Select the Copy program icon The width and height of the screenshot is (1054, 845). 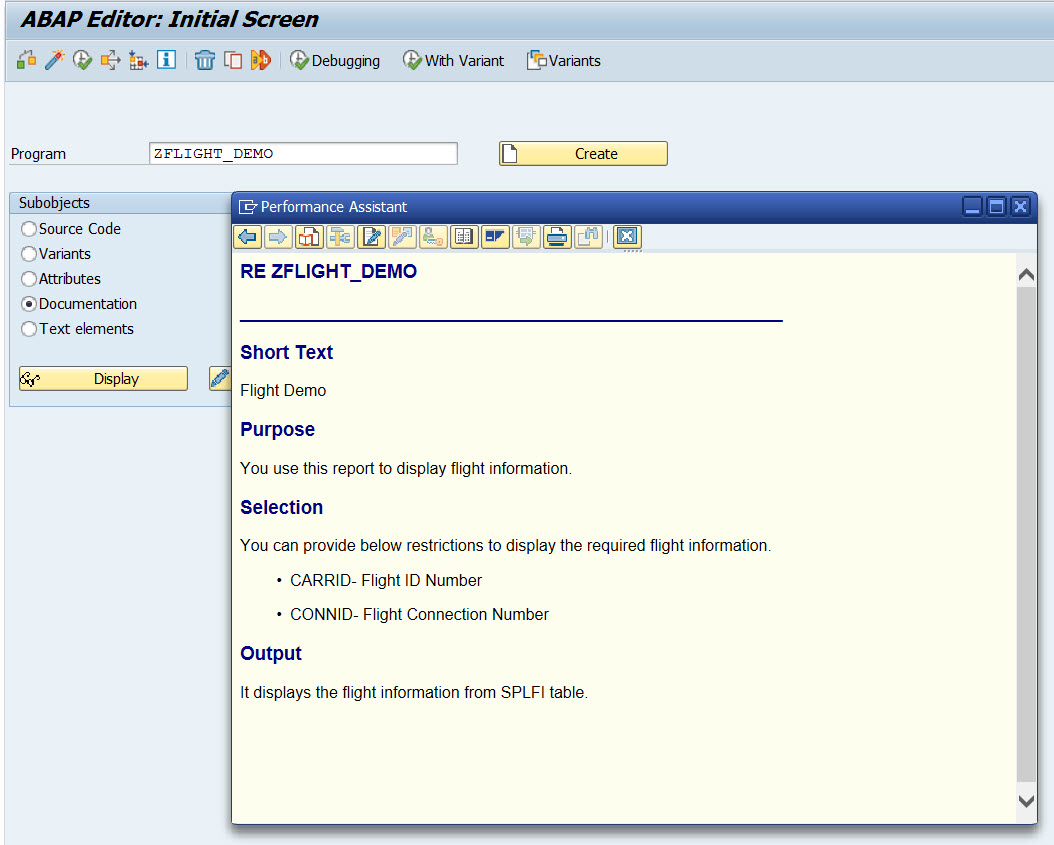(x=232, y=60)
